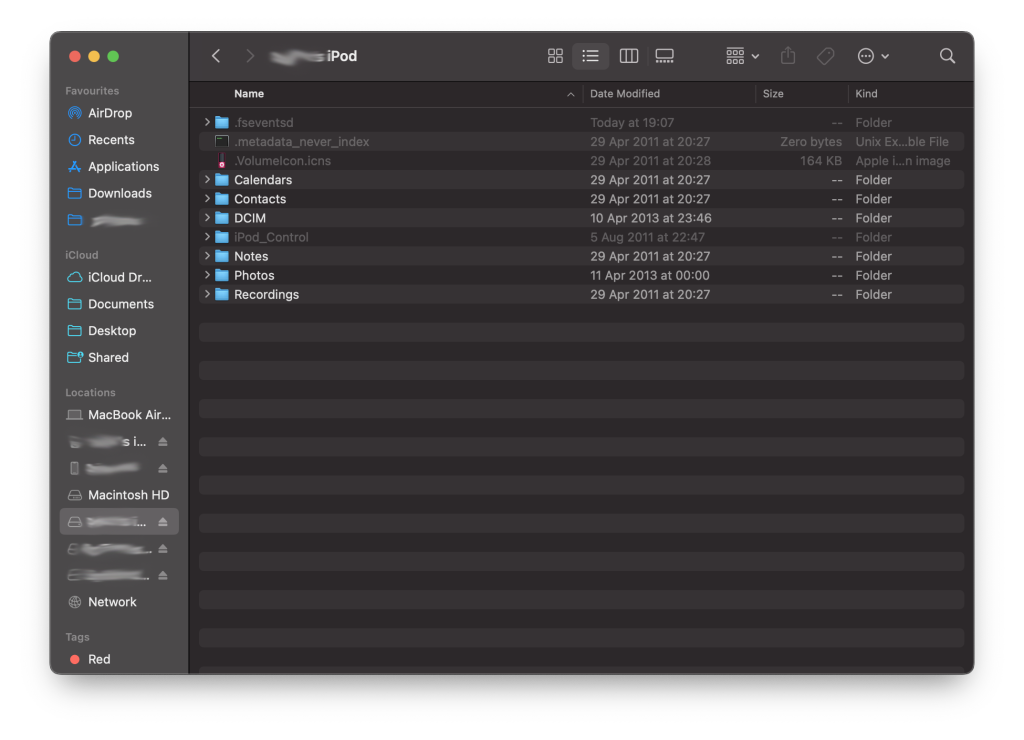The width and height of the screenshot is (1024, 740).
Task: Expand the Contacts folder
Action: coord(207,199)
